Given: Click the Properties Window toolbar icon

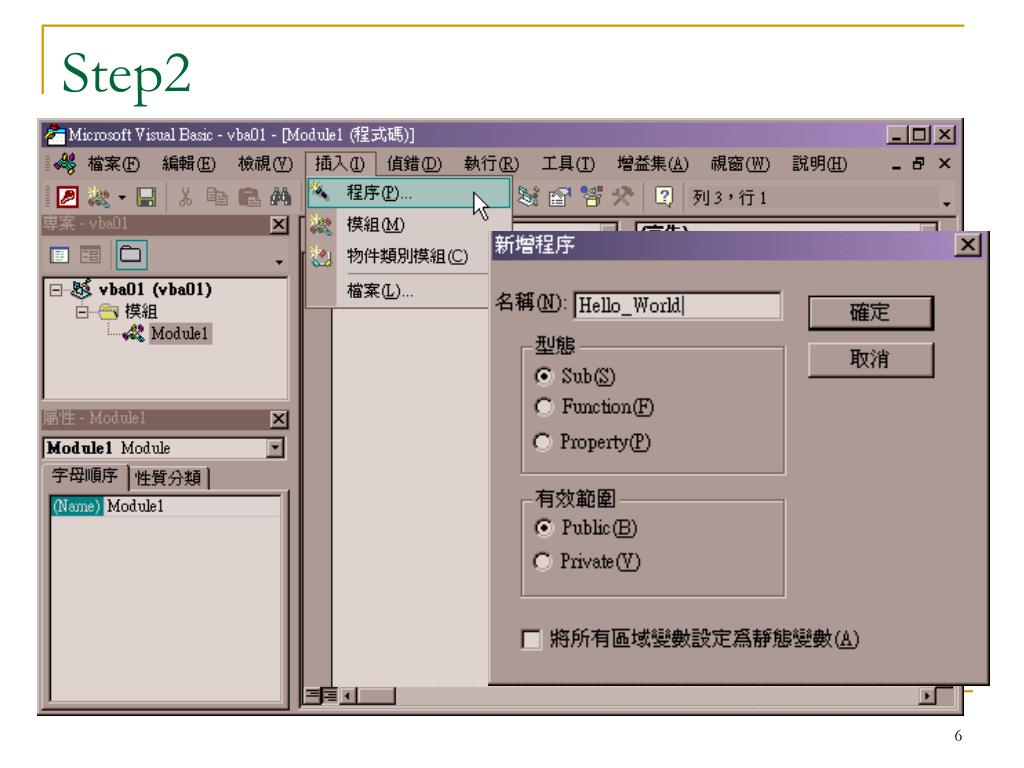Looking at the screenshot, I should point(560,196).
